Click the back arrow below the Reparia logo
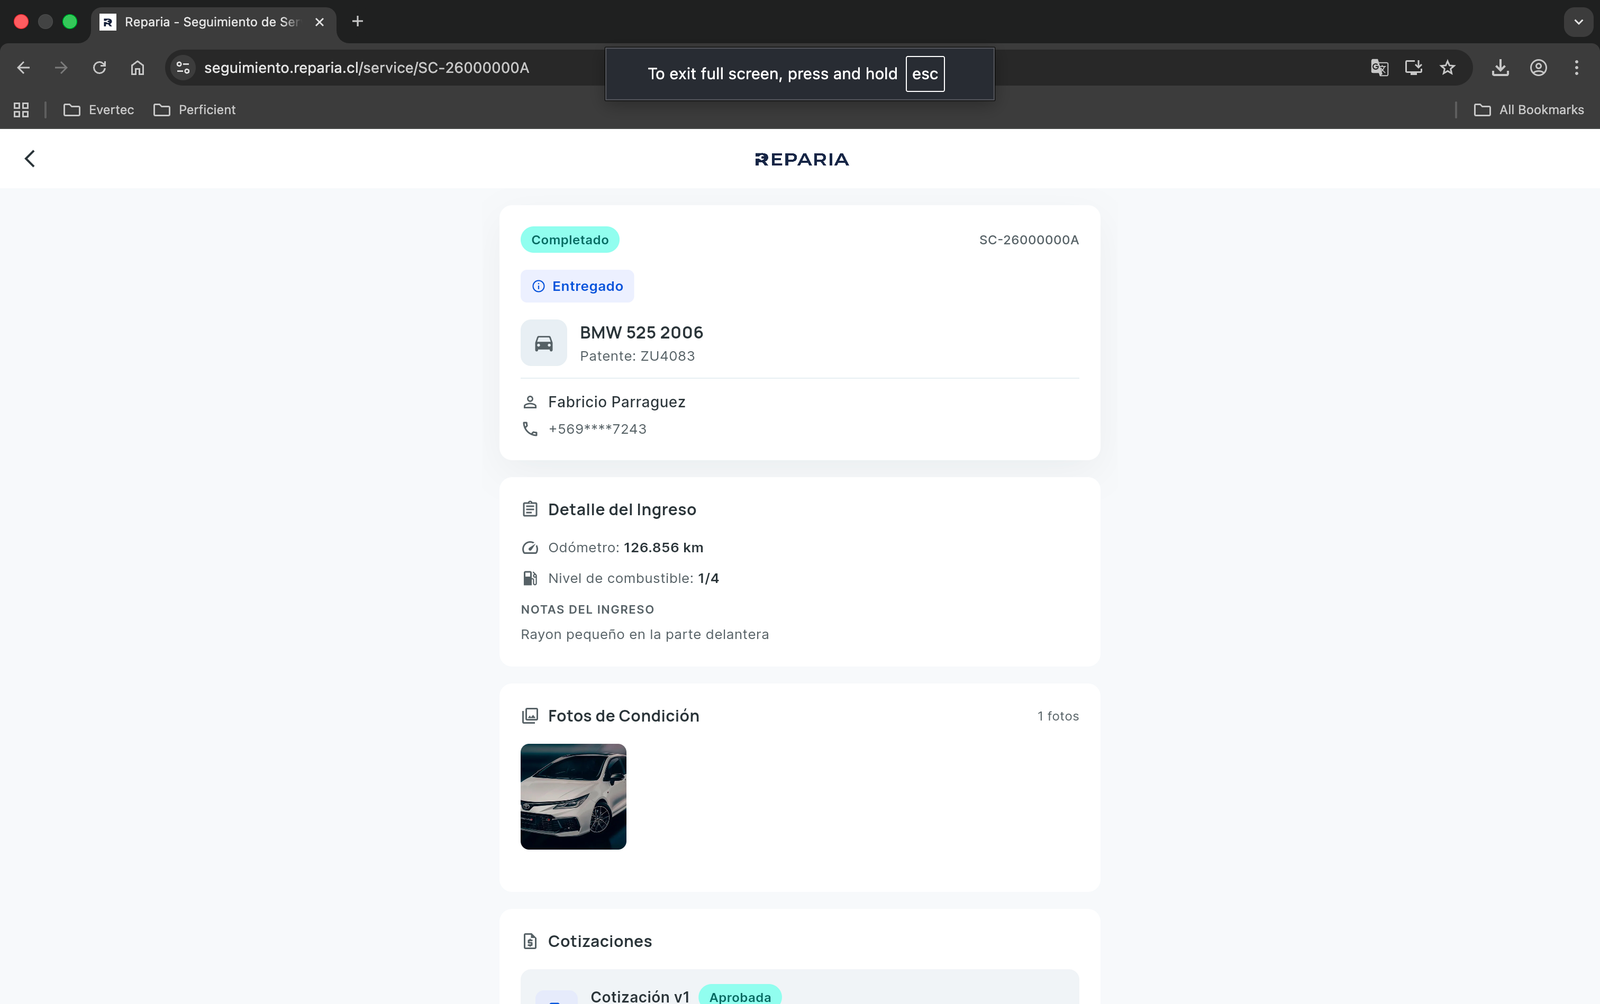The image size is (1600, 1004). tap(29, 158)
